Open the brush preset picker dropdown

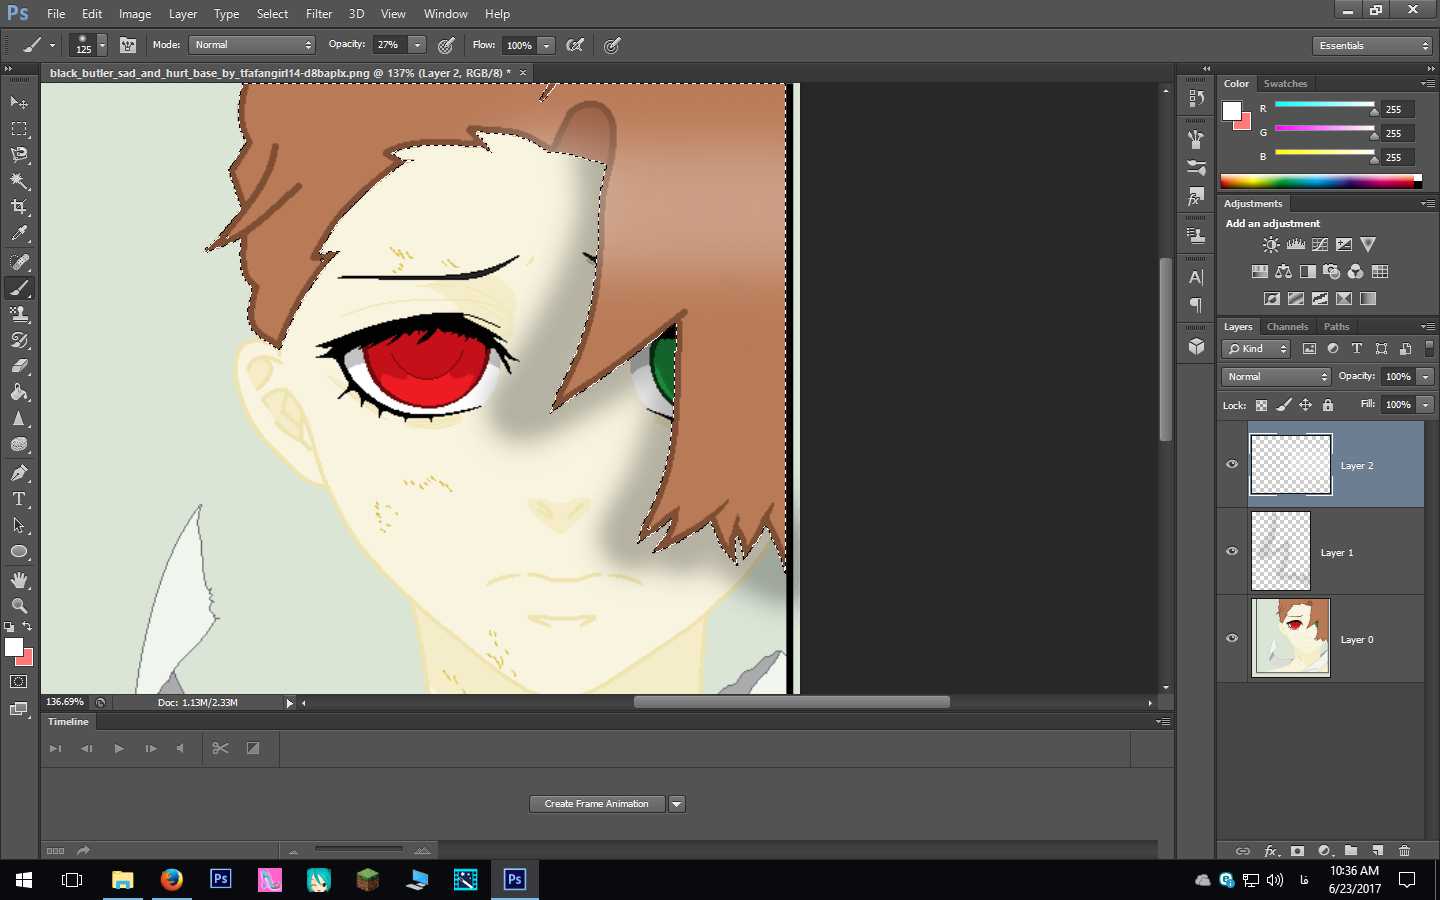(x=102, y=45)
